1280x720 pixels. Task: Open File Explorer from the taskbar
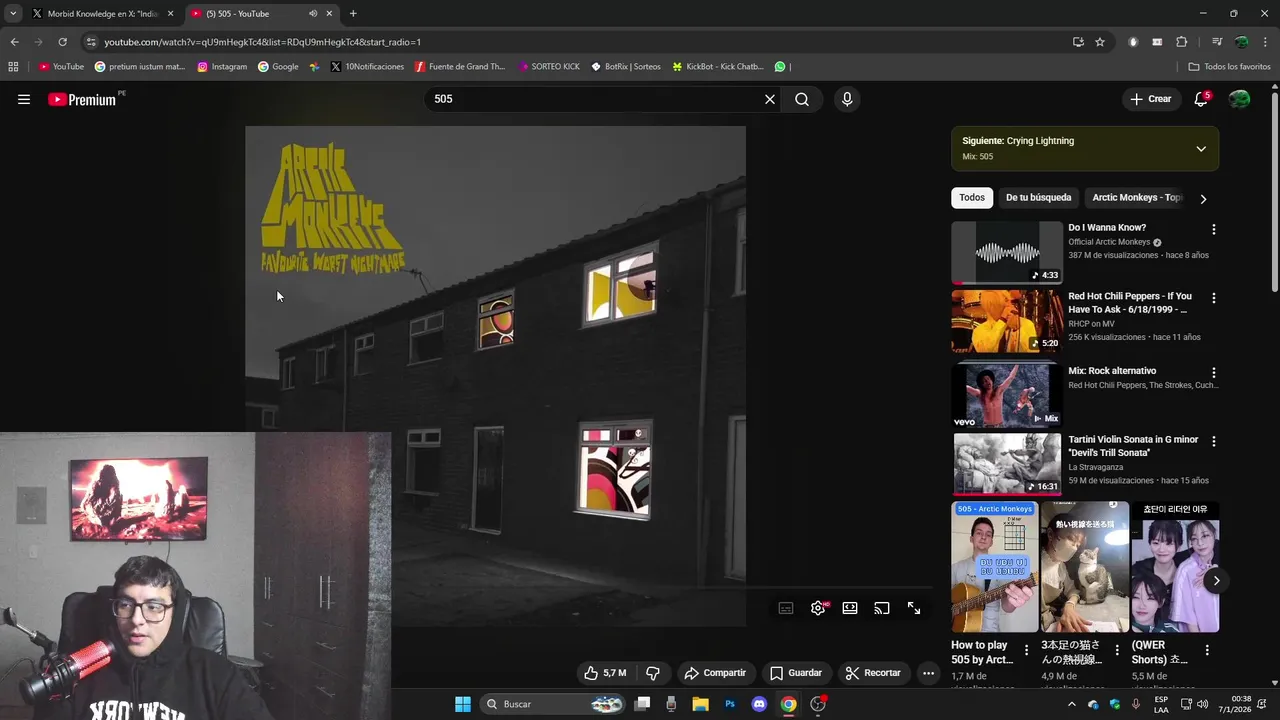coord(701,704)
